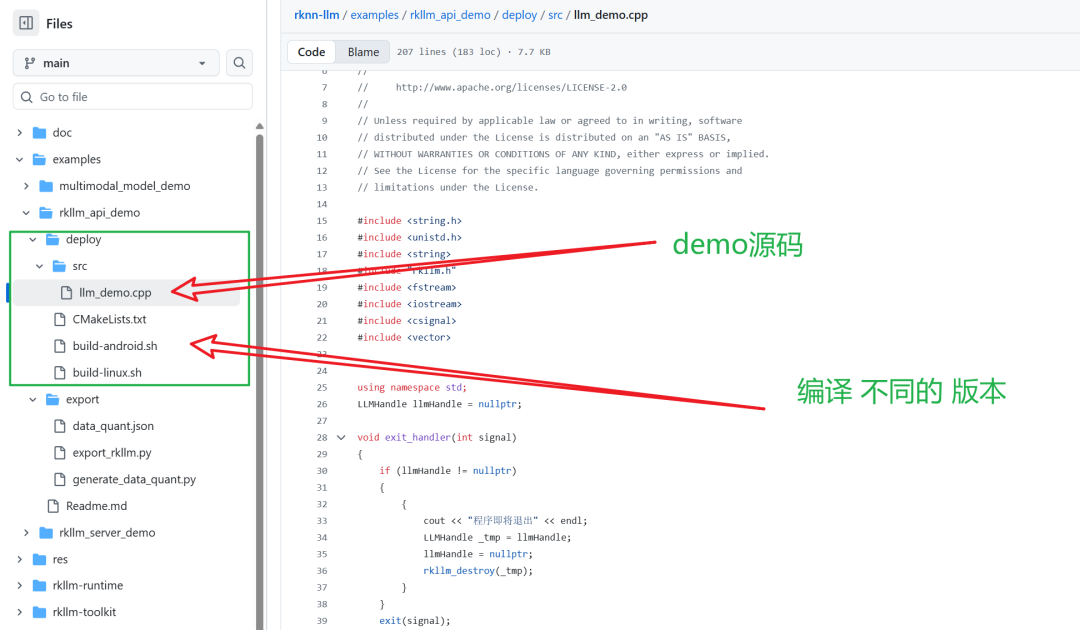Click llm_demo.cpp file icon
This screenshot has width=1080, height=630.
pyautogui.click(x=66, y=293)
